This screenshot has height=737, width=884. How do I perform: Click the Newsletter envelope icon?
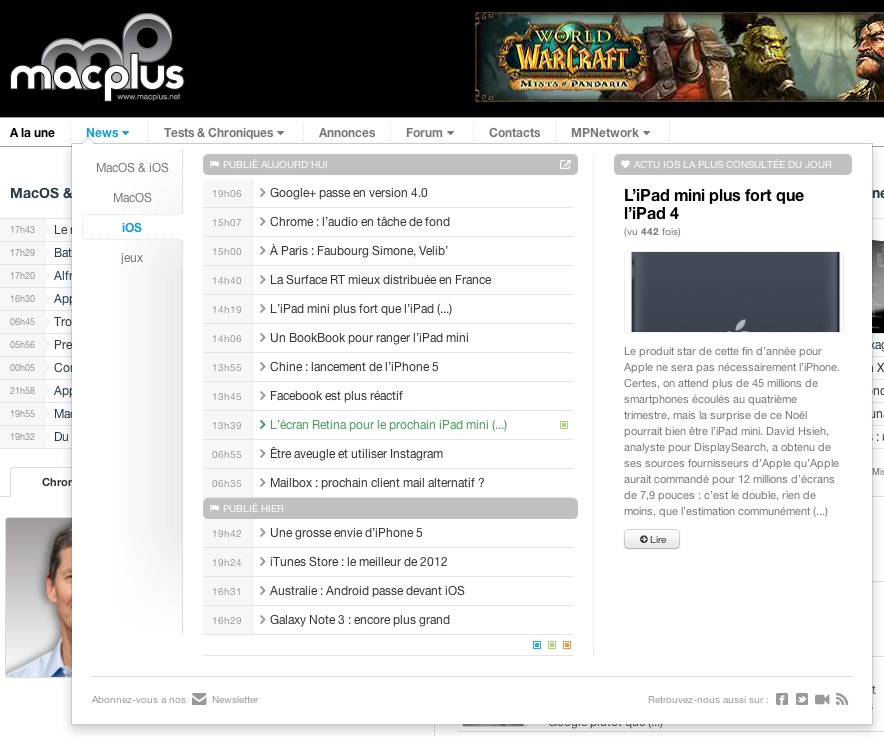point(199,699)
